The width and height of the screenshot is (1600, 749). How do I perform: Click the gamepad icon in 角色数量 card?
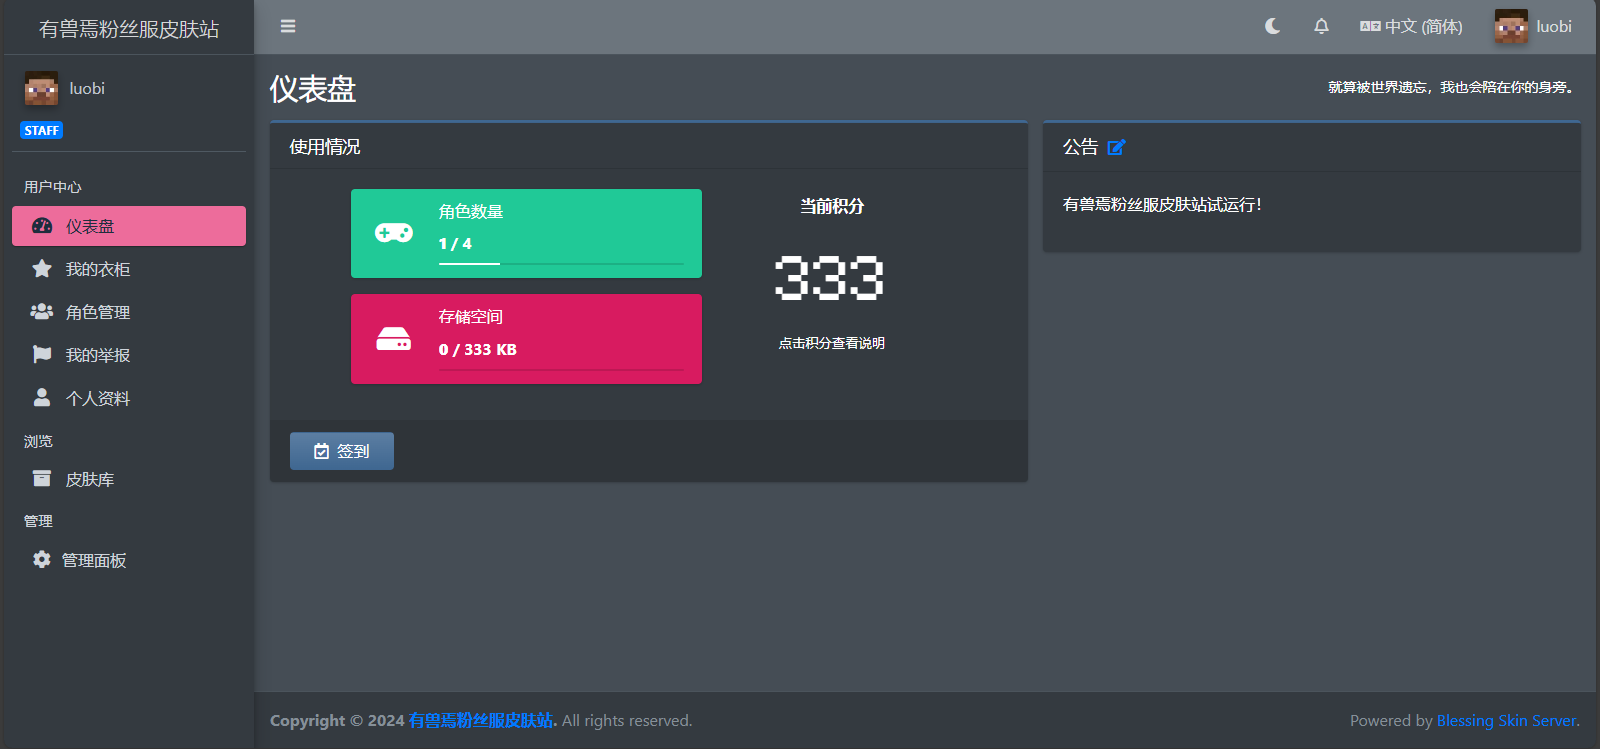coord(394,233)
